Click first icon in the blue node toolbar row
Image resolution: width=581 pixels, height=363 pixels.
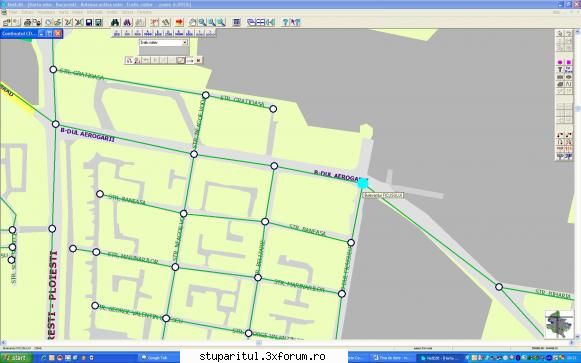click(x=117, y=33)
